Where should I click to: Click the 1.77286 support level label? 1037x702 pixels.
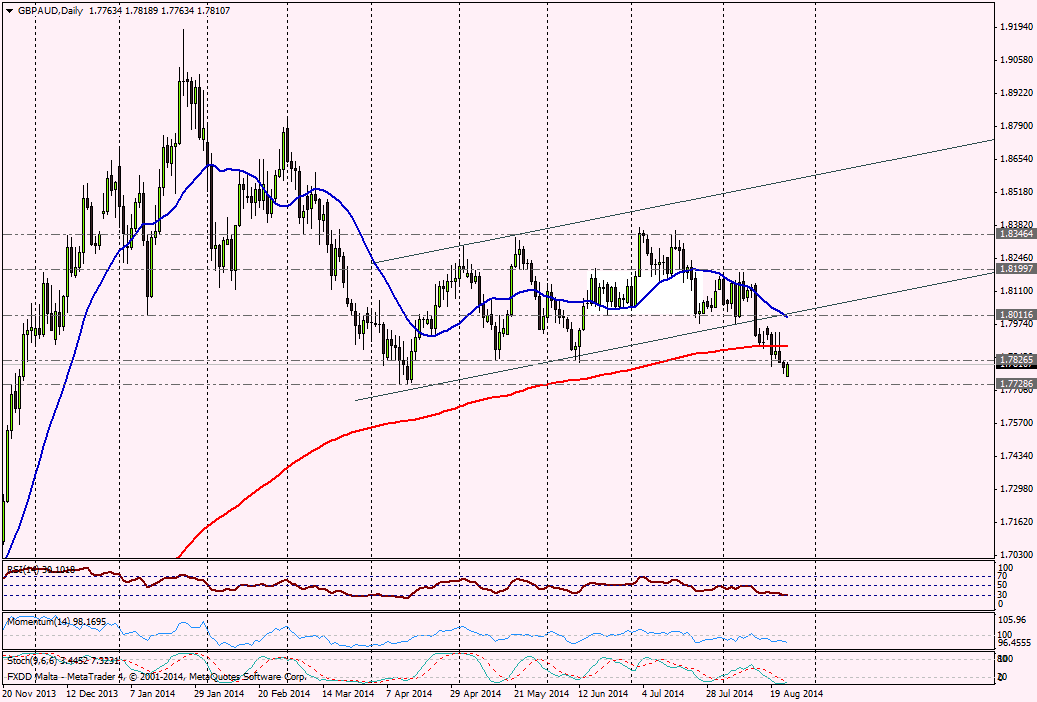(x=1015, y=383)
